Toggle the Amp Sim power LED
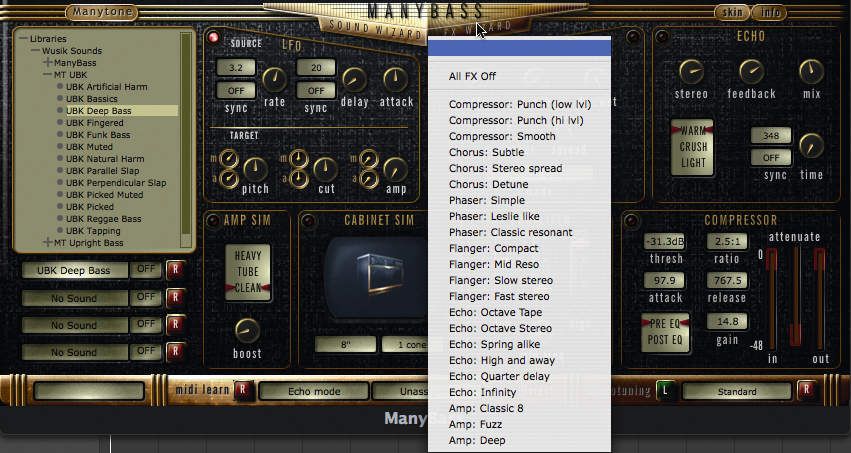The width and height of the screenshot is (851, 453). click(x=213, y=220)
